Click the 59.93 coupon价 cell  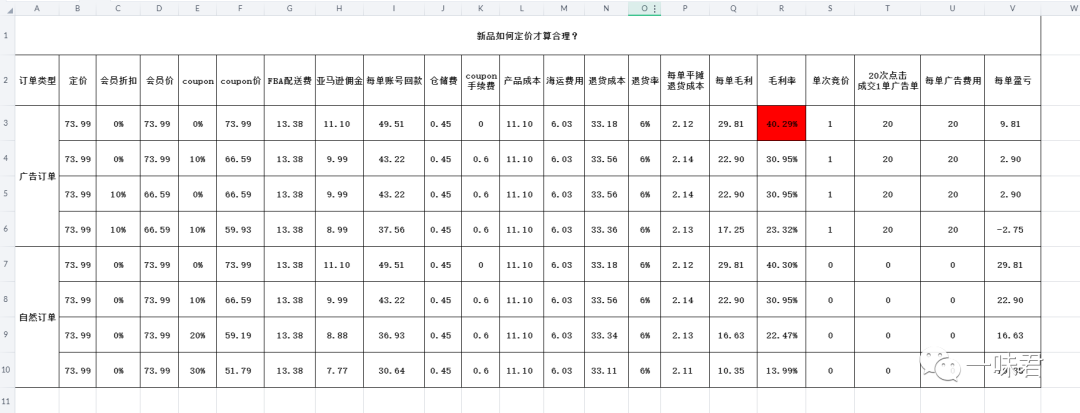coord(240,229)
